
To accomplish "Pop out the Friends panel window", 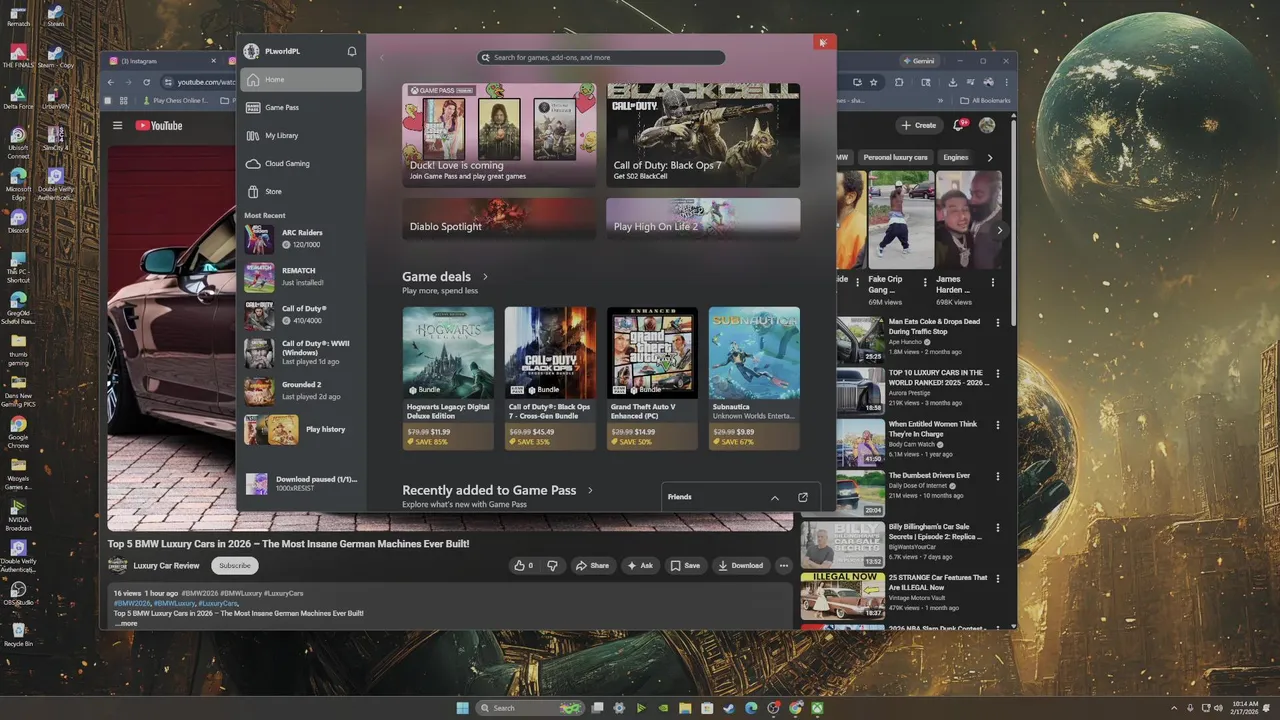I will coord(802,497).
